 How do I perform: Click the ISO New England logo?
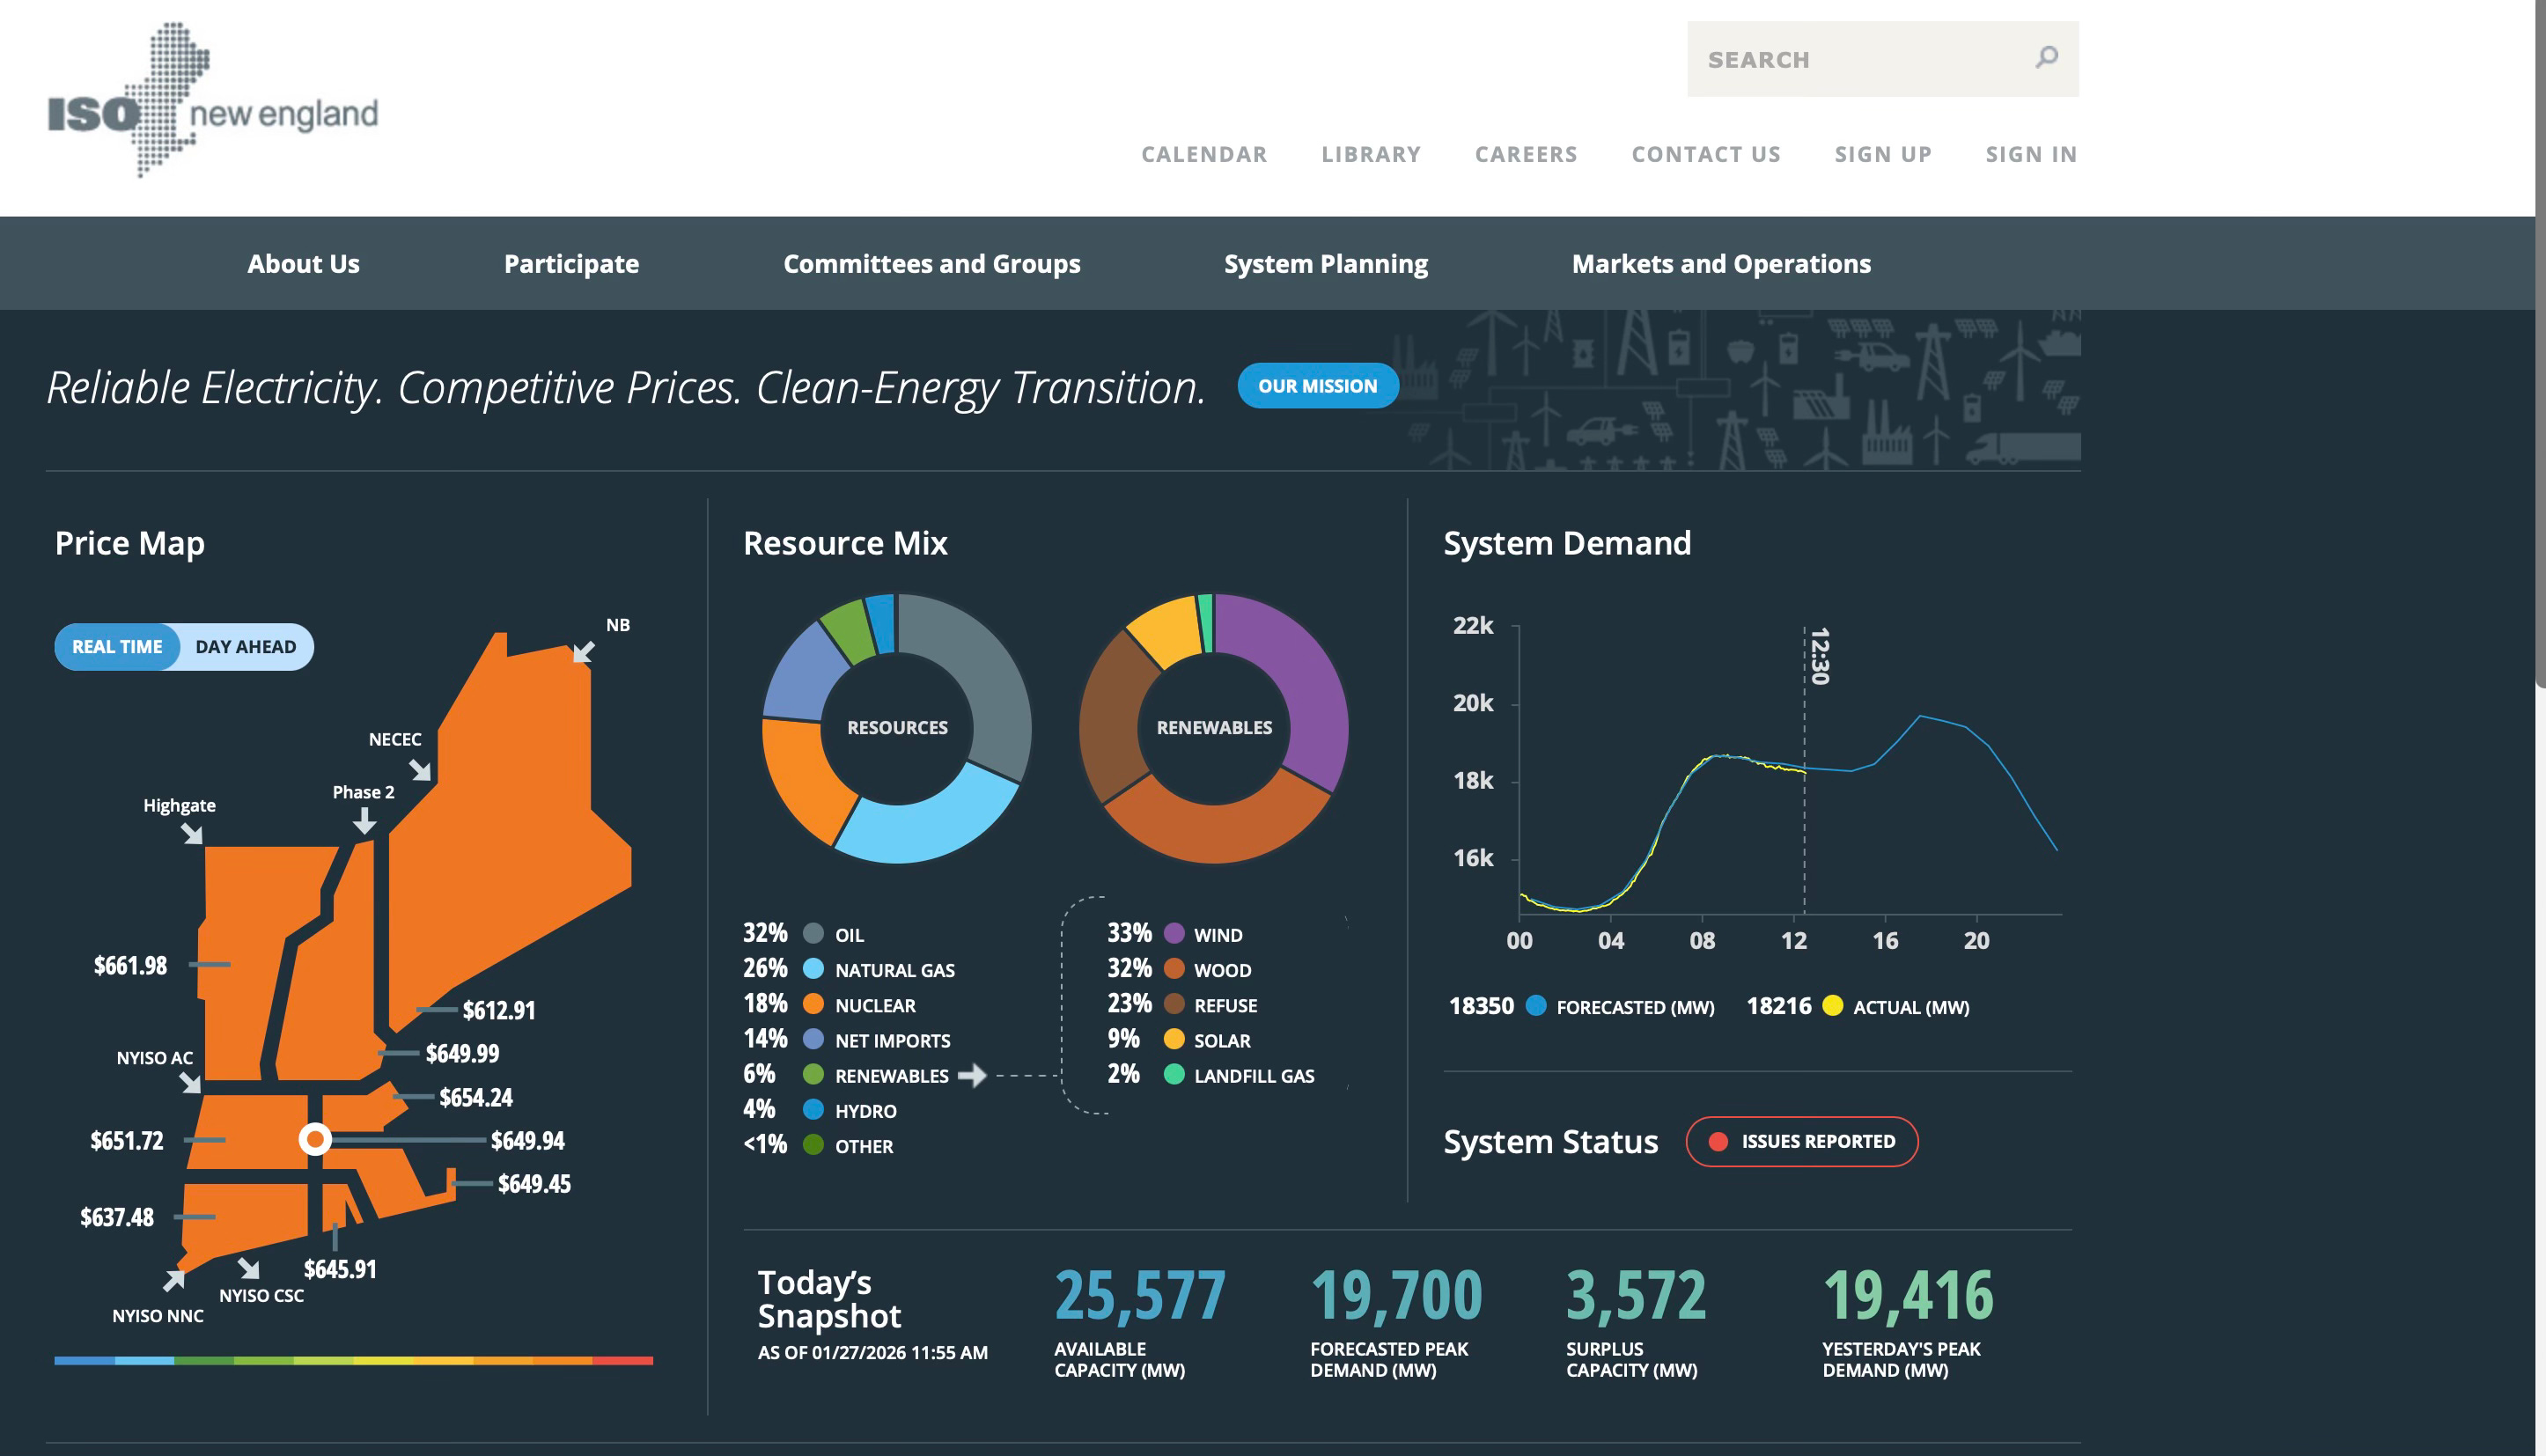[x=212, y=101]
